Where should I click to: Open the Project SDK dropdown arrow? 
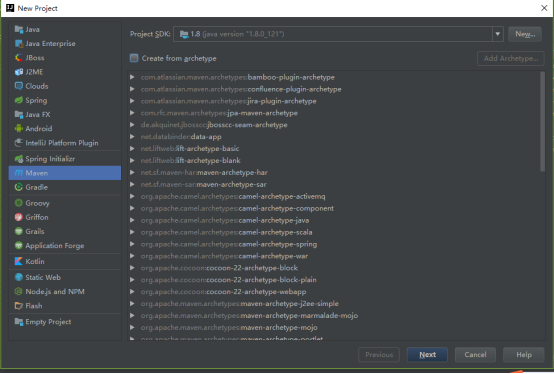497,34
